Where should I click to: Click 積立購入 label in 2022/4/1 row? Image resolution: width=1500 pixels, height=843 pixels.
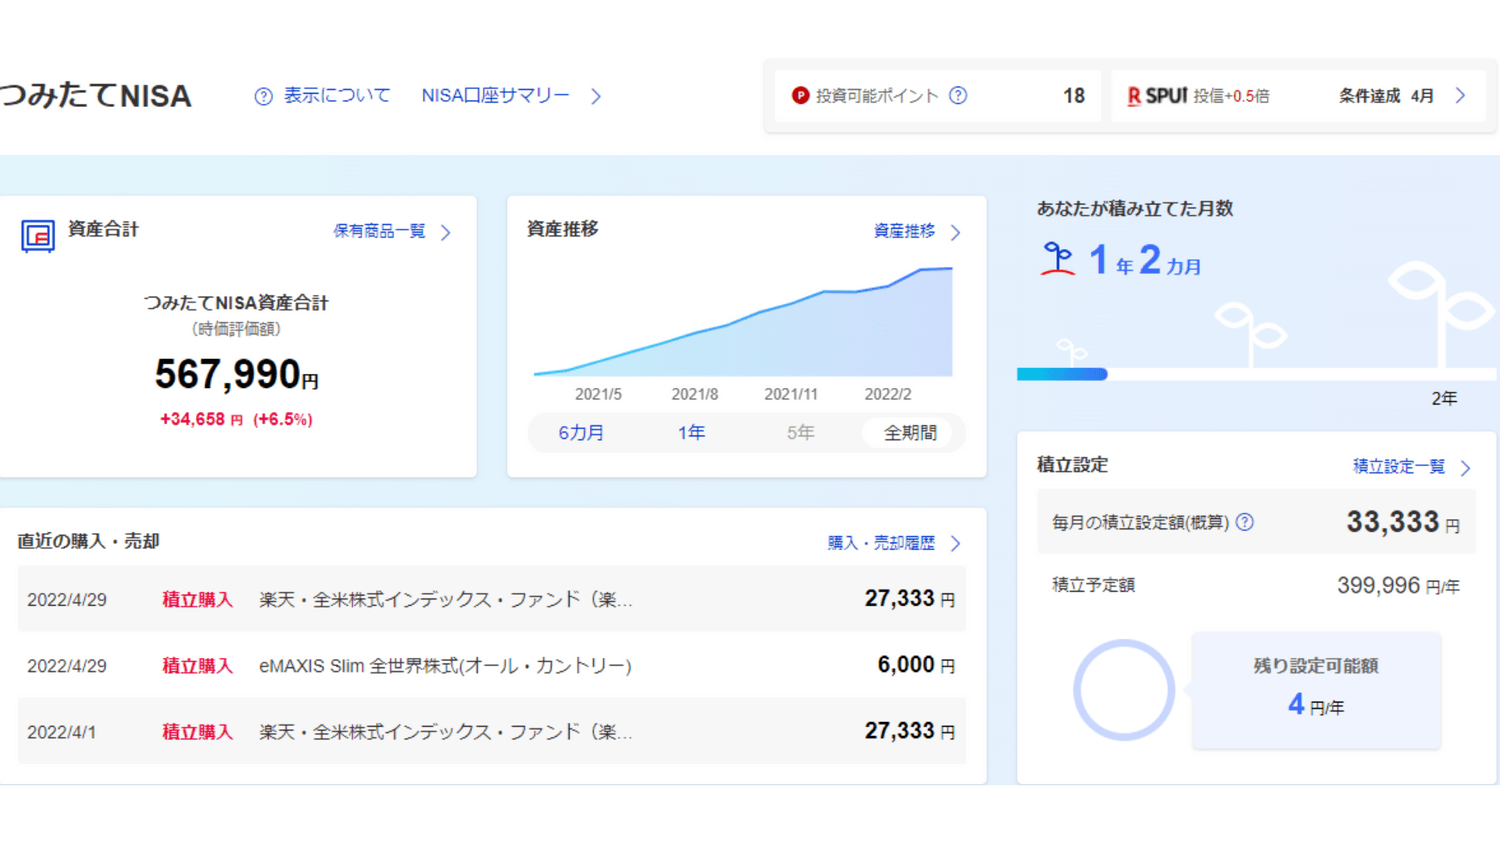197,732
